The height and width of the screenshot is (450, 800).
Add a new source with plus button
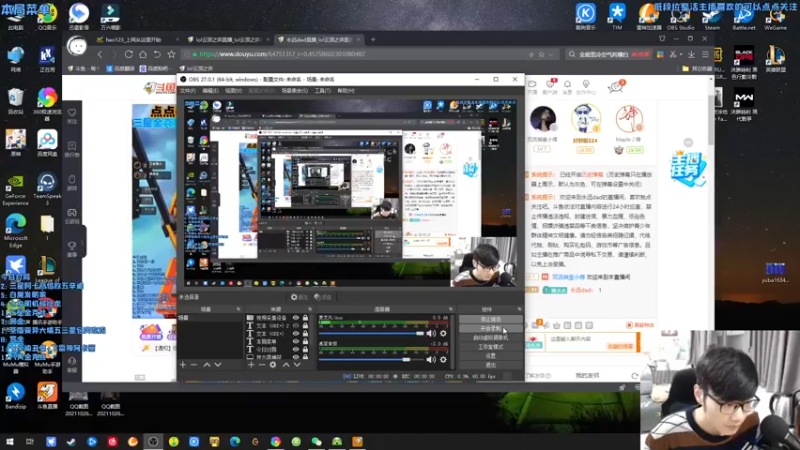click(x=251, y=365)
